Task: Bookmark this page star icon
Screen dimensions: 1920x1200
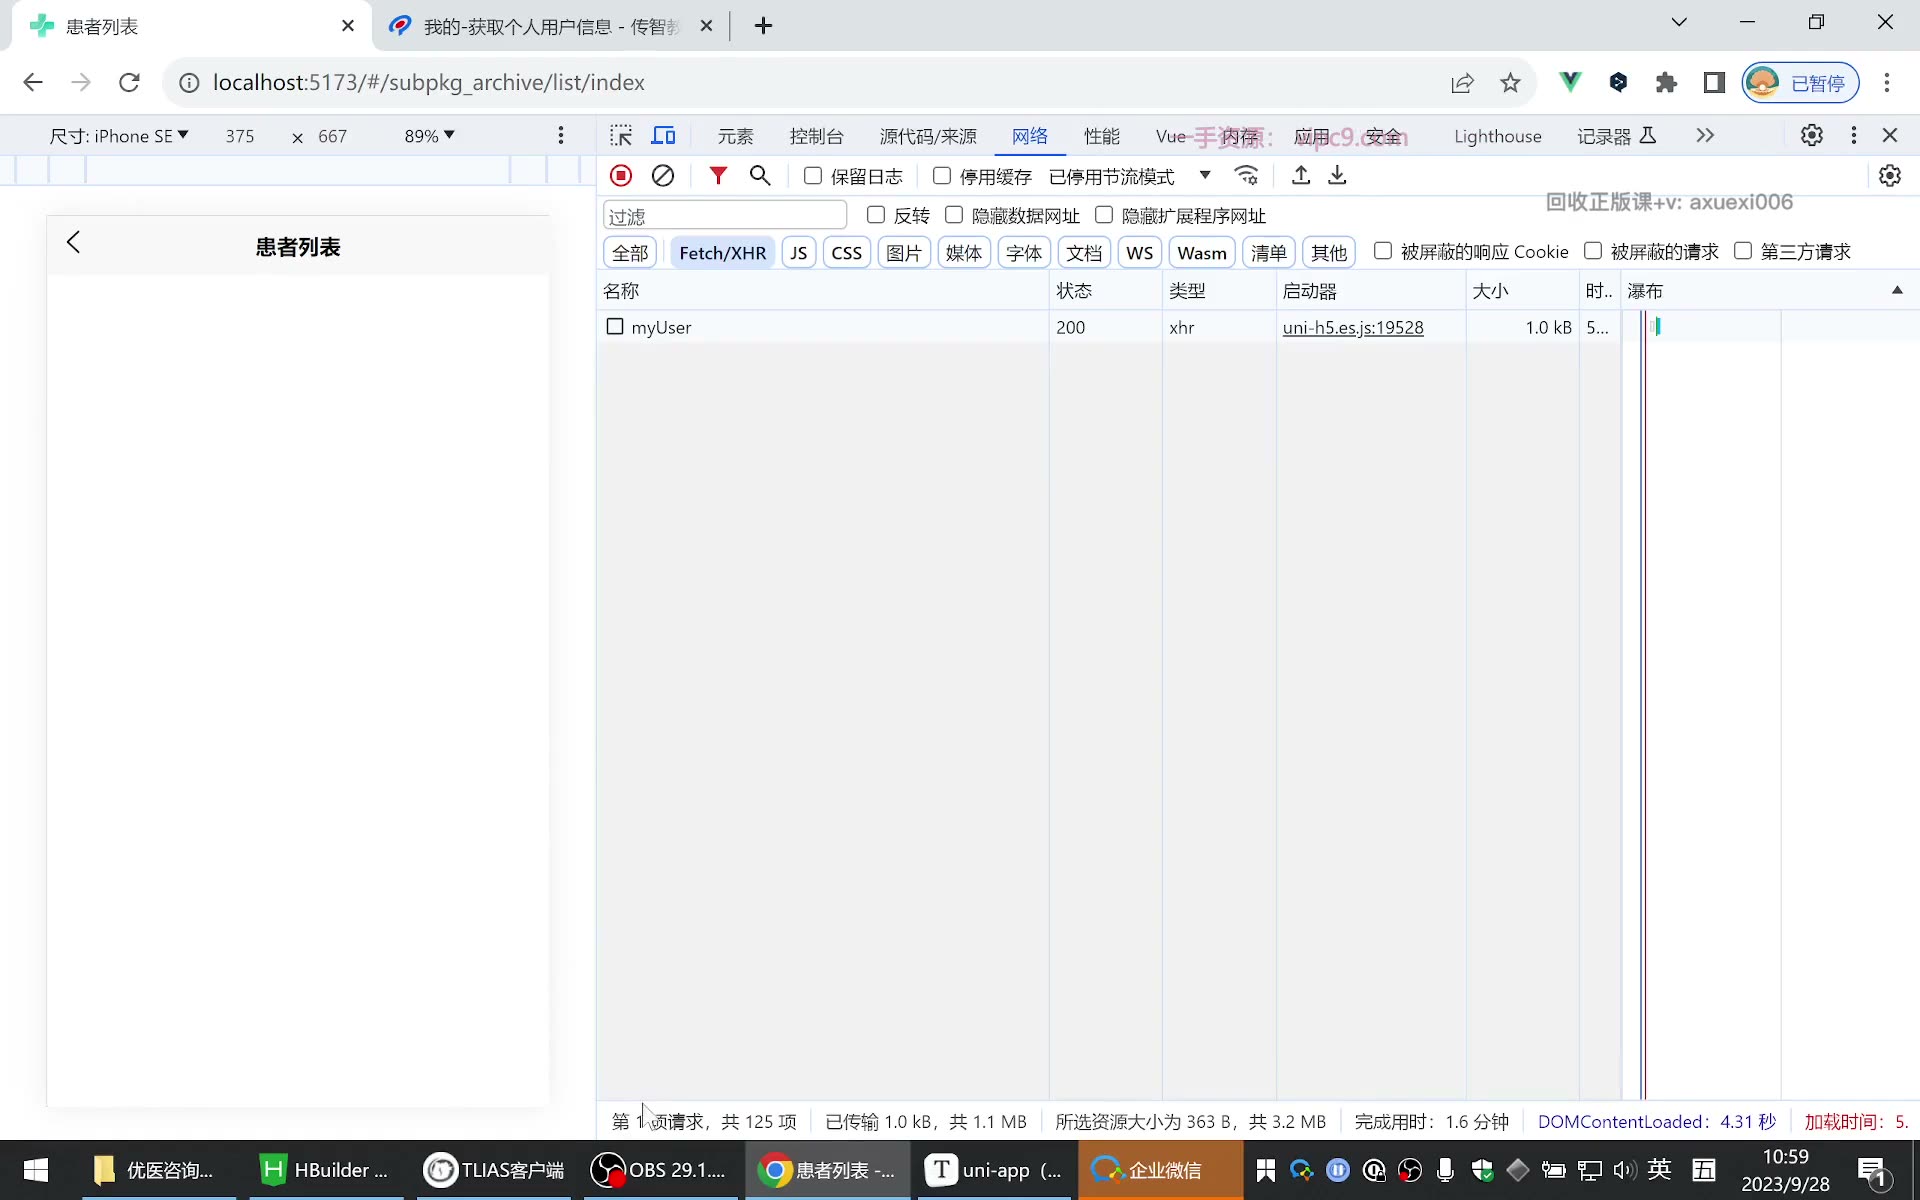Action: 1510,82
